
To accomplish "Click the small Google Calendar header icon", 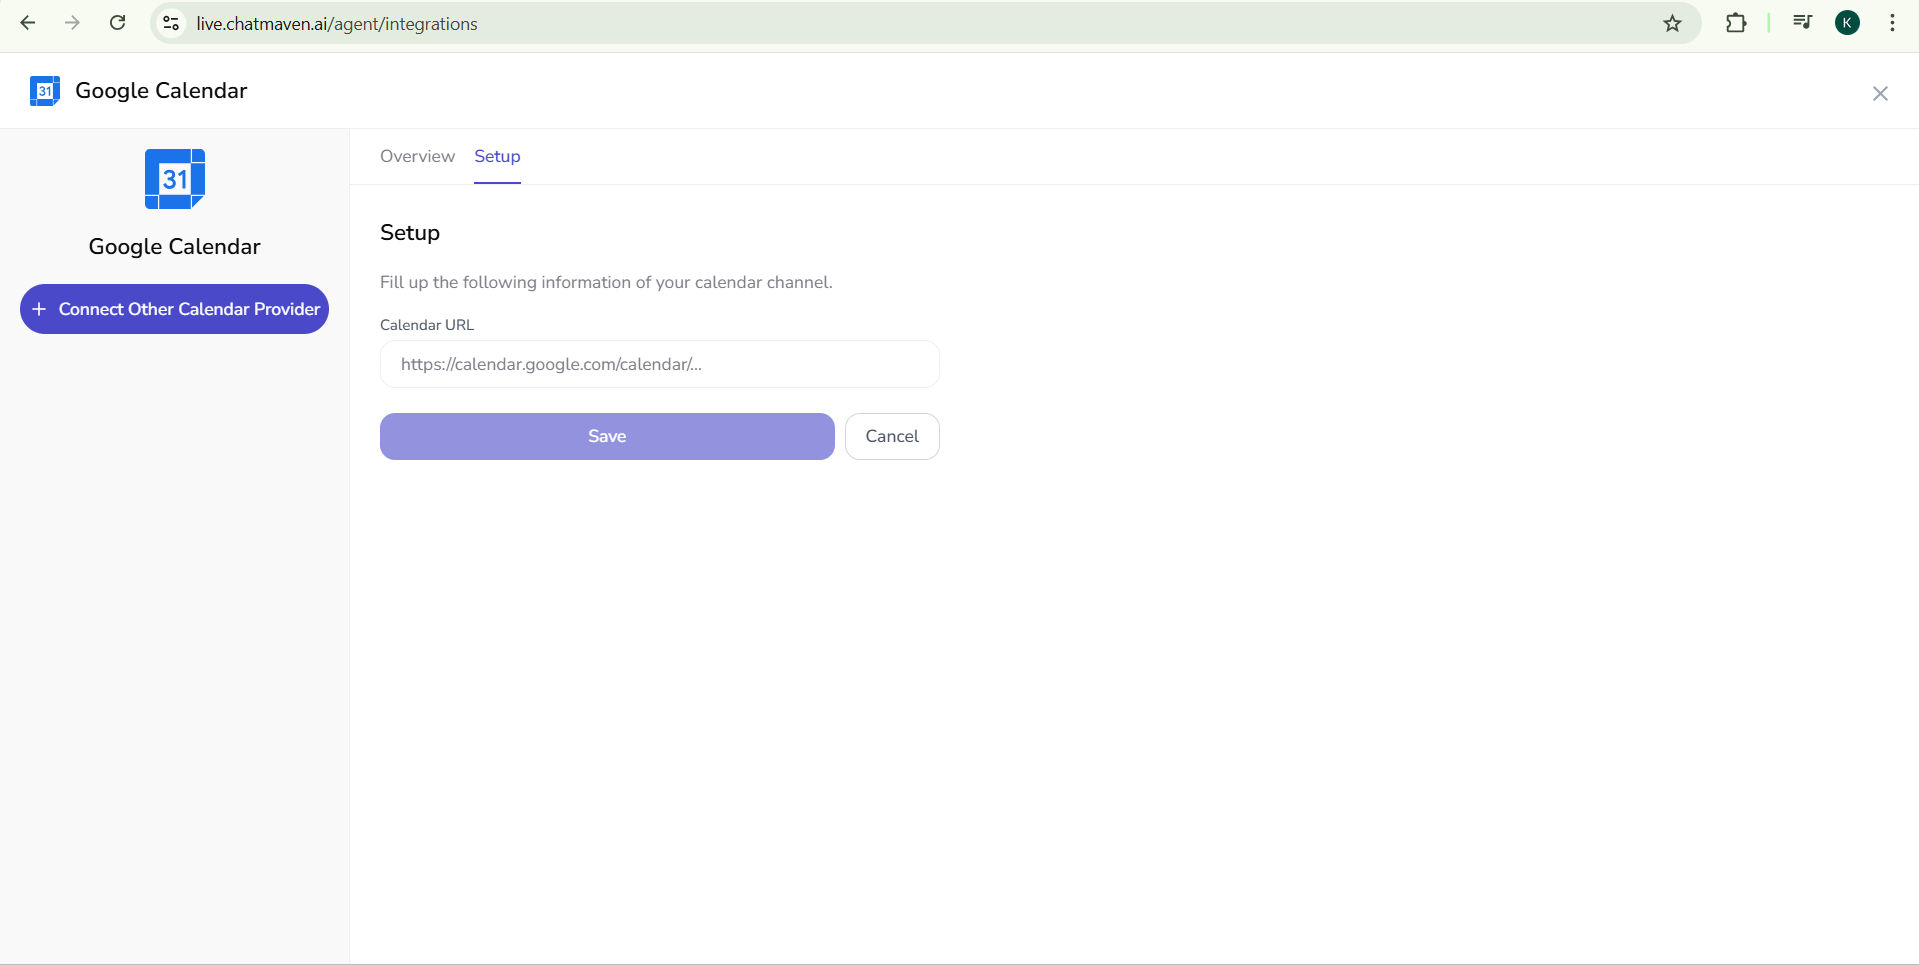I will [45, 91].
